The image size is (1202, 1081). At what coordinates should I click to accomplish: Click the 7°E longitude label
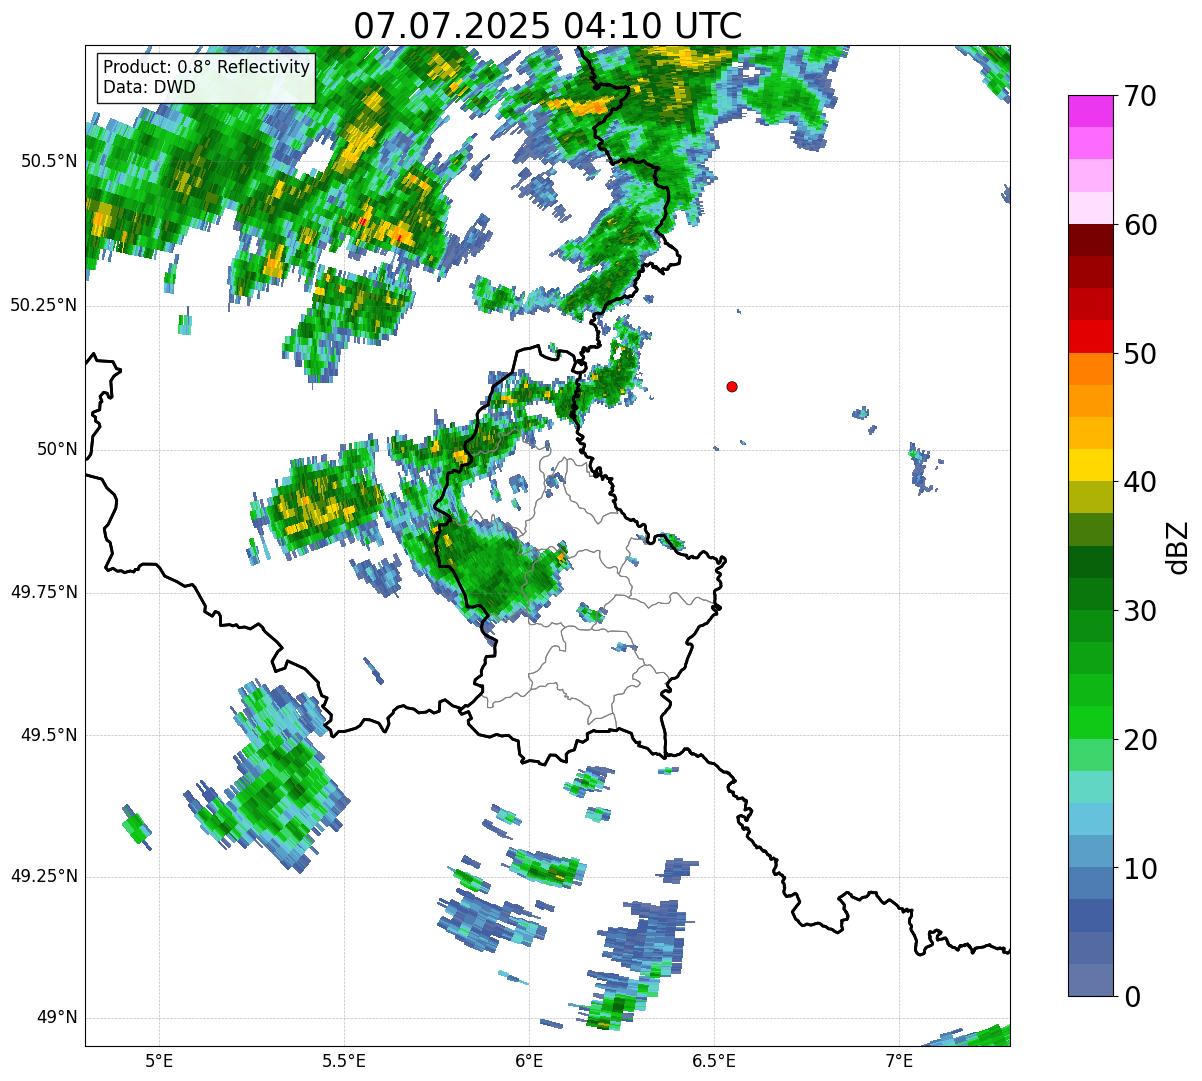point(899,1060)
